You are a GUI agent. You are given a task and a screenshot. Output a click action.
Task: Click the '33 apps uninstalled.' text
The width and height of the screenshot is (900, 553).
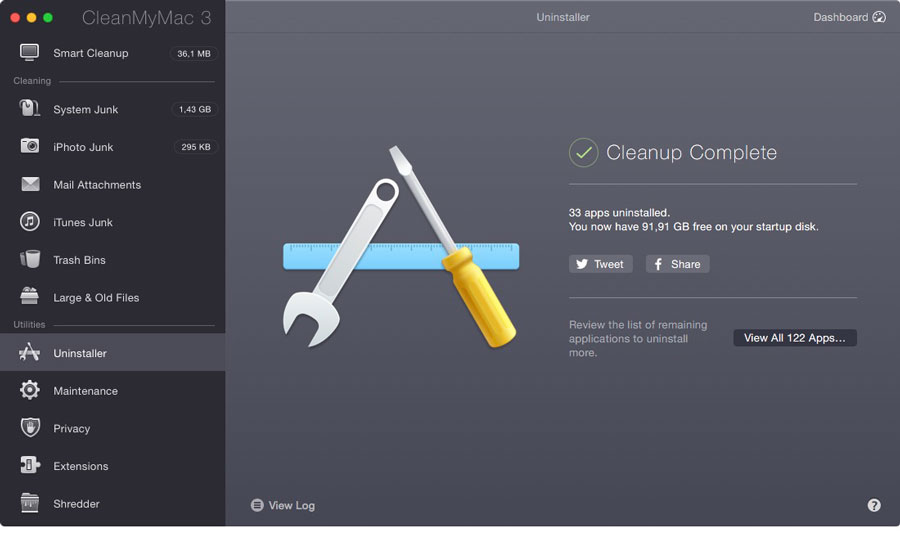click(619, 212)
